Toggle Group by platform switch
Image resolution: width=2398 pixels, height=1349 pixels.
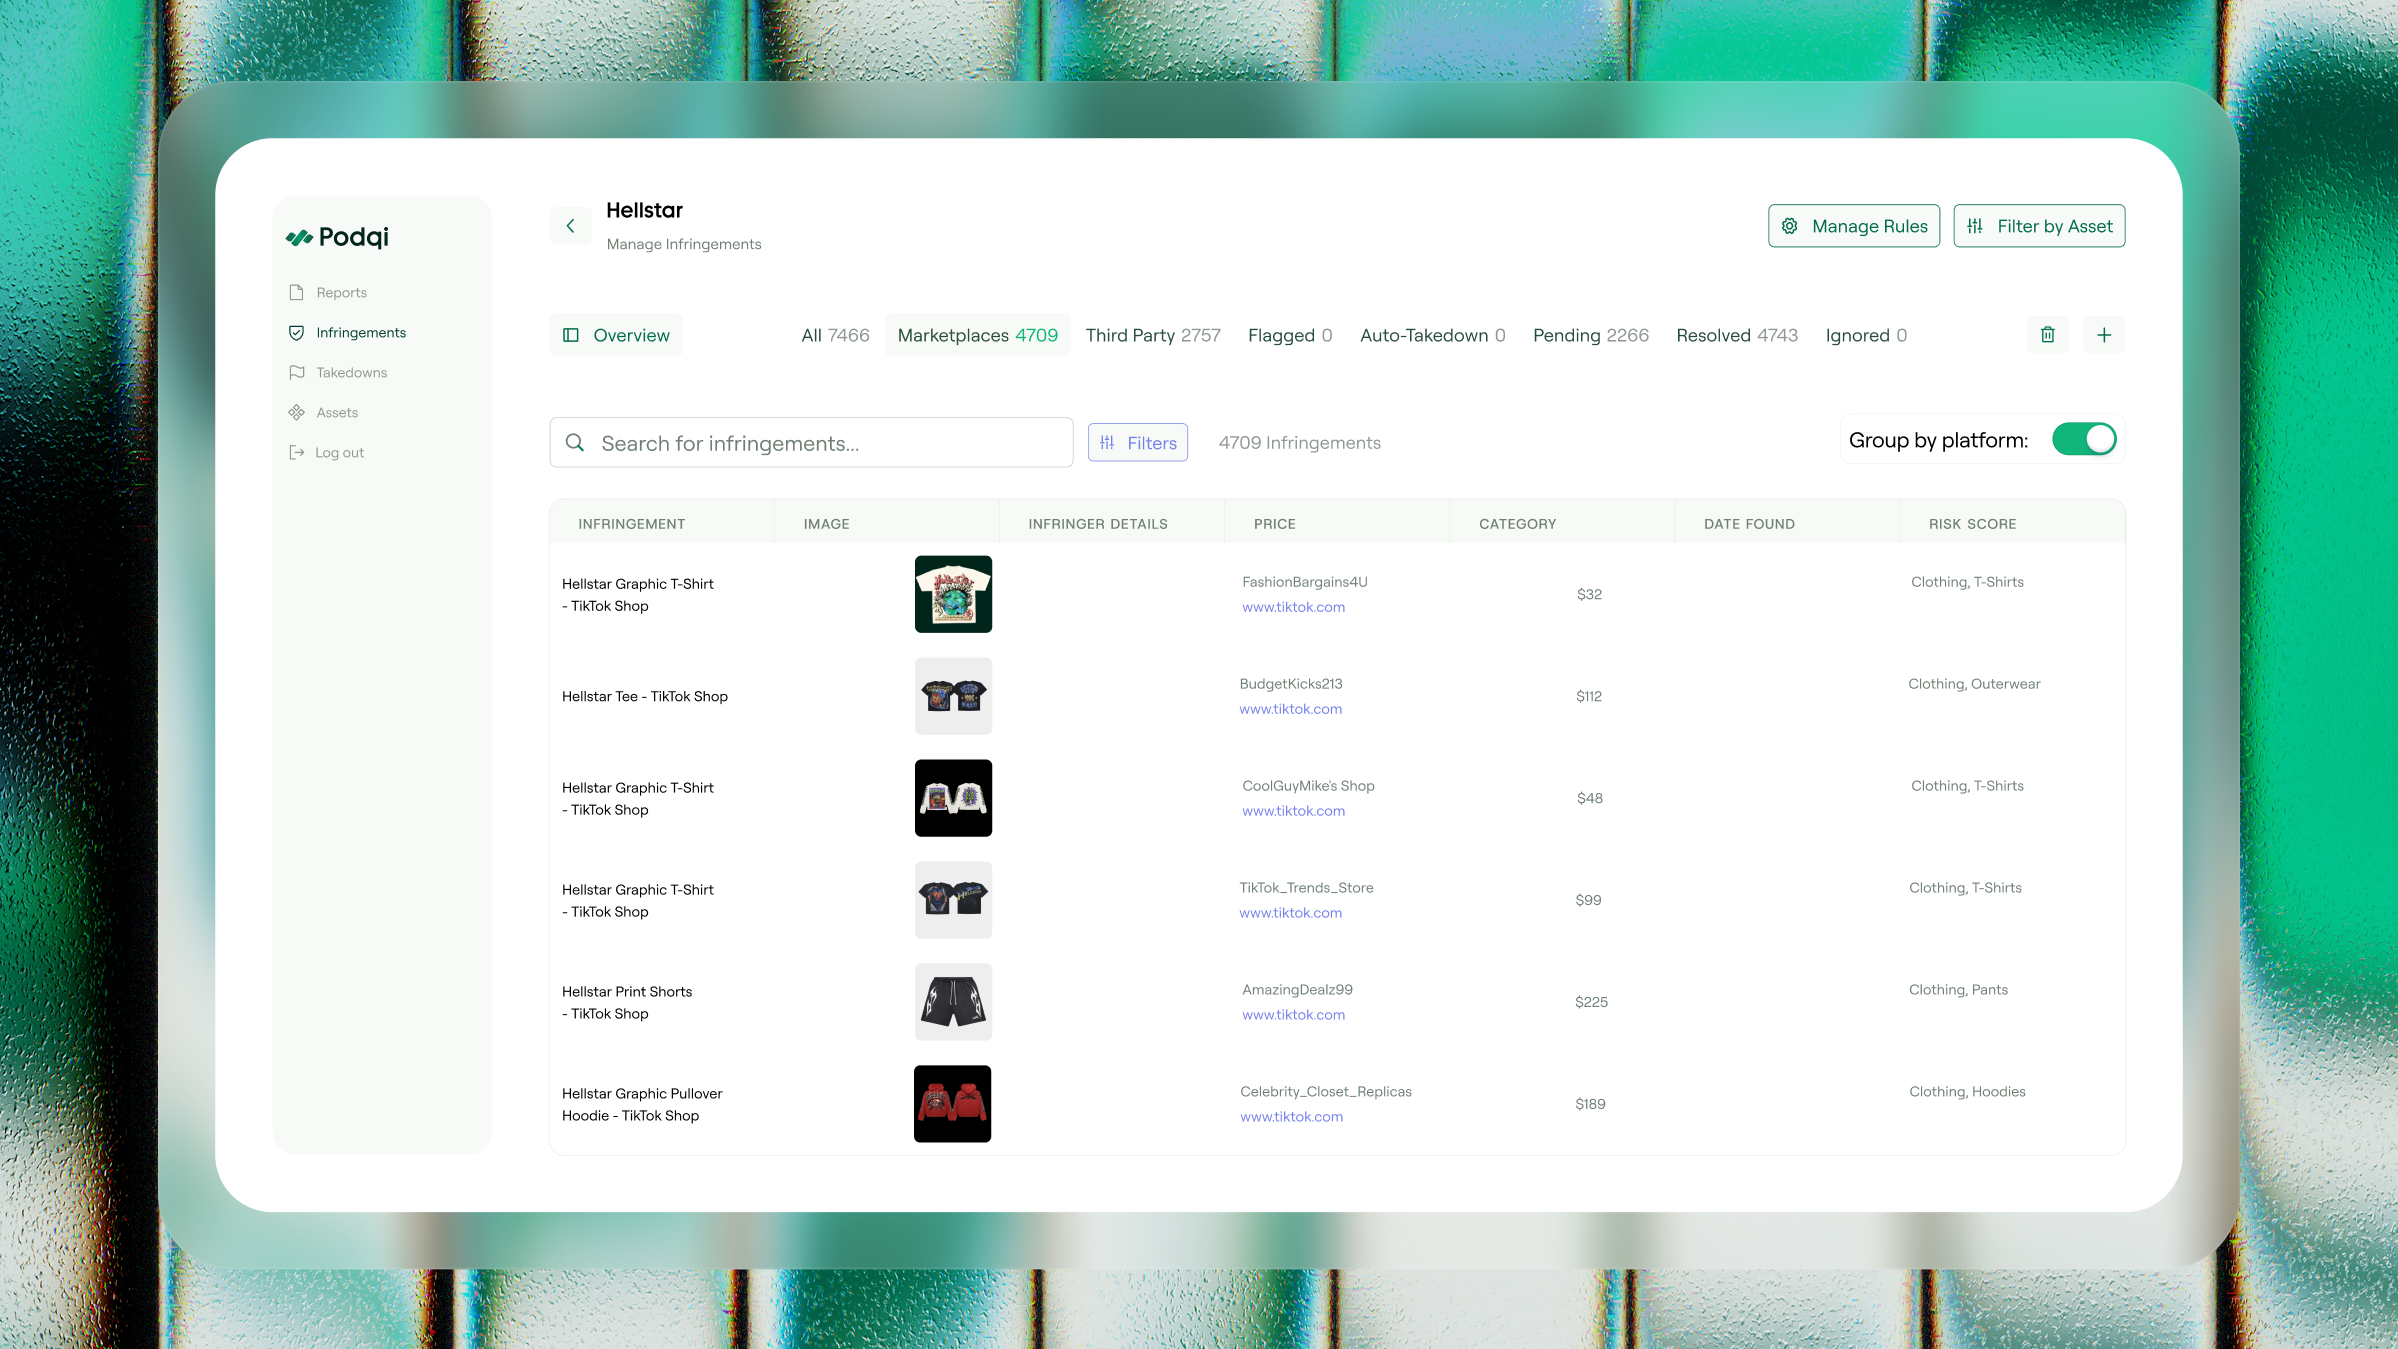point(2083,439)
